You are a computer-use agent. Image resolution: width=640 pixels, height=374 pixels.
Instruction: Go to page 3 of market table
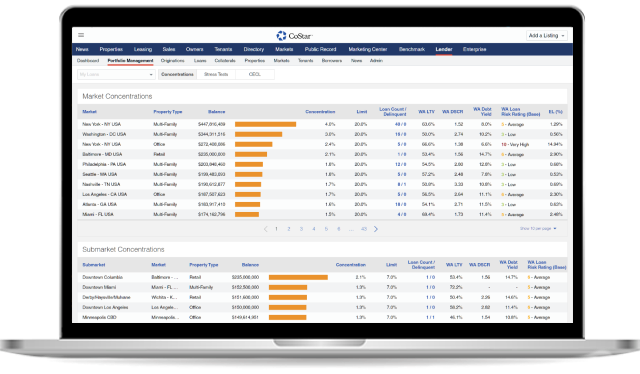[x=301, y=229]
